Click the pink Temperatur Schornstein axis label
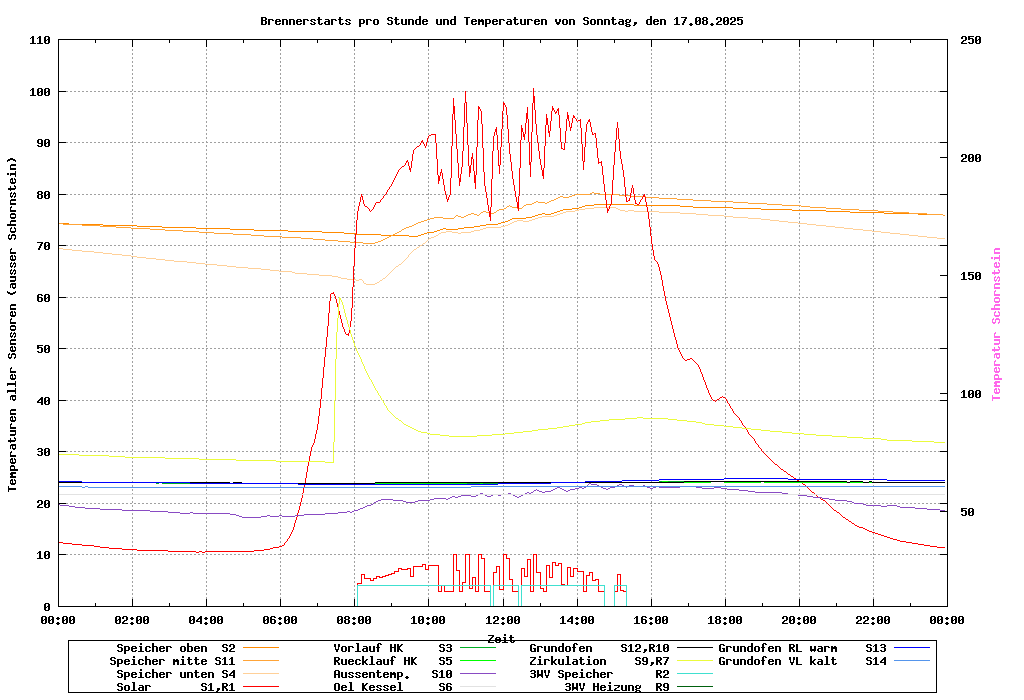The image size is (1024, 700). pos(996,324)
